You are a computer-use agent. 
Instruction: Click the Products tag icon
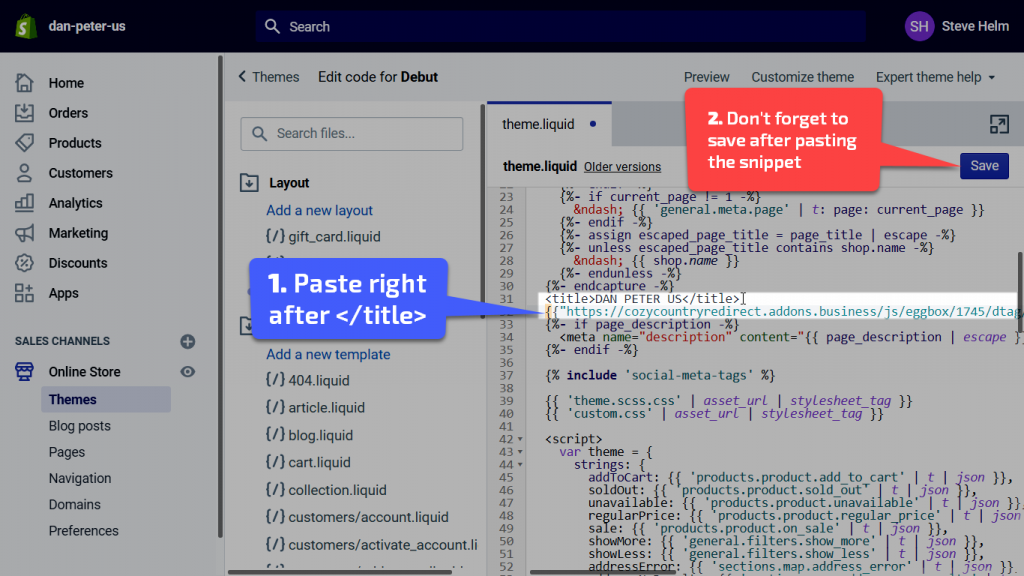click(24, 143)
